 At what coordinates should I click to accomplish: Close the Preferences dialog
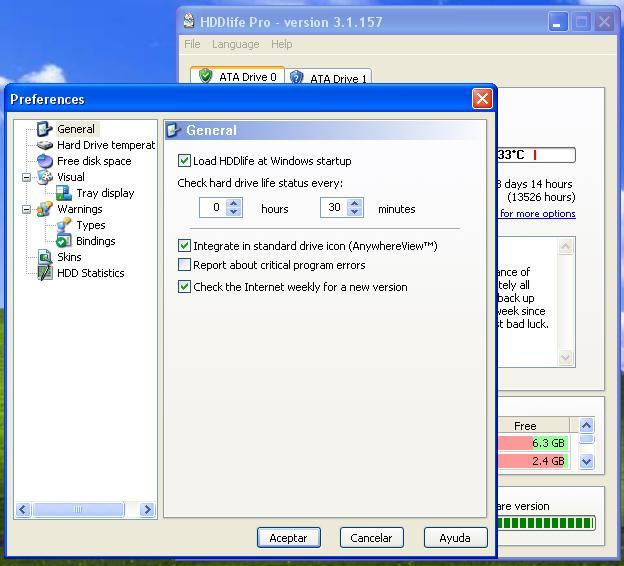482,98
